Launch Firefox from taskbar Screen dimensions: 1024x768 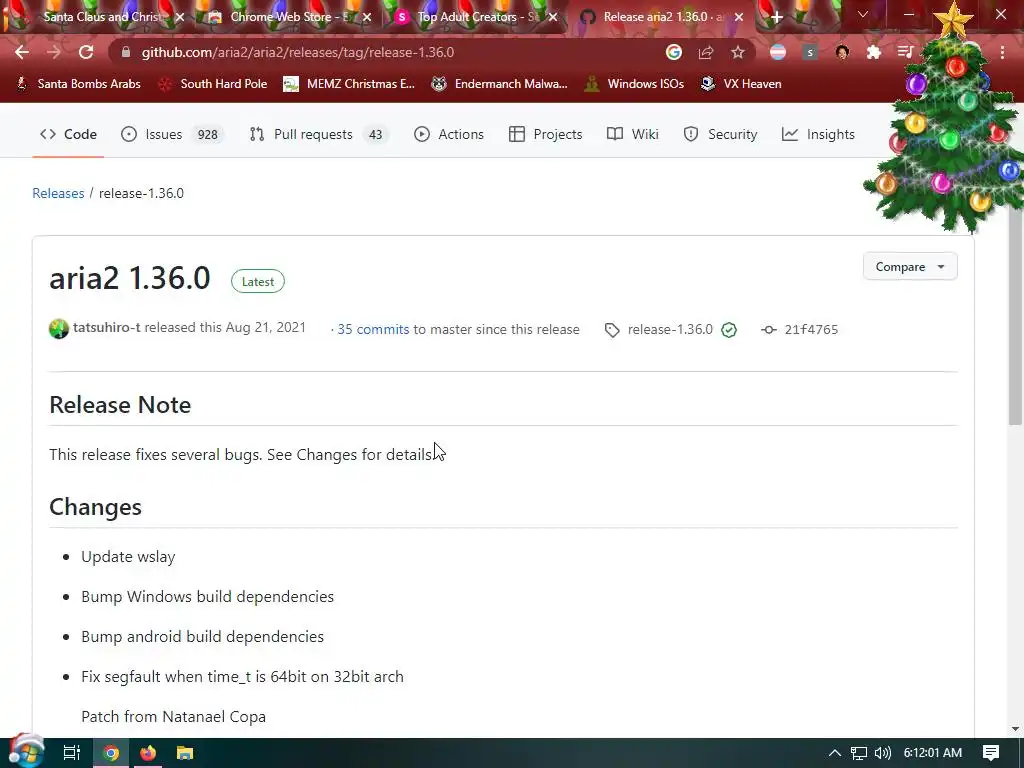coord(148,753)
